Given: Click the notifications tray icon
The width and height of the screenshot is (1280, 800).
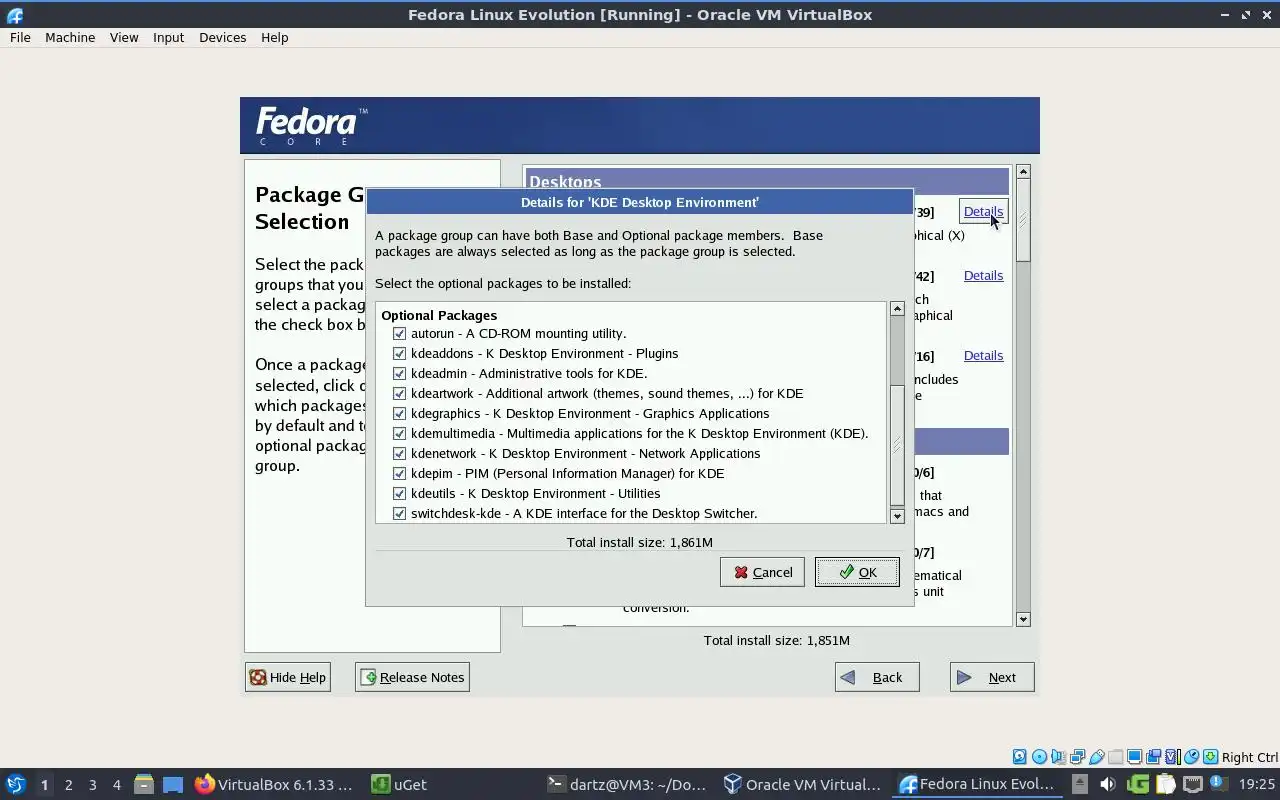Looking at the screenshot, I should (x=1219, y=783).
